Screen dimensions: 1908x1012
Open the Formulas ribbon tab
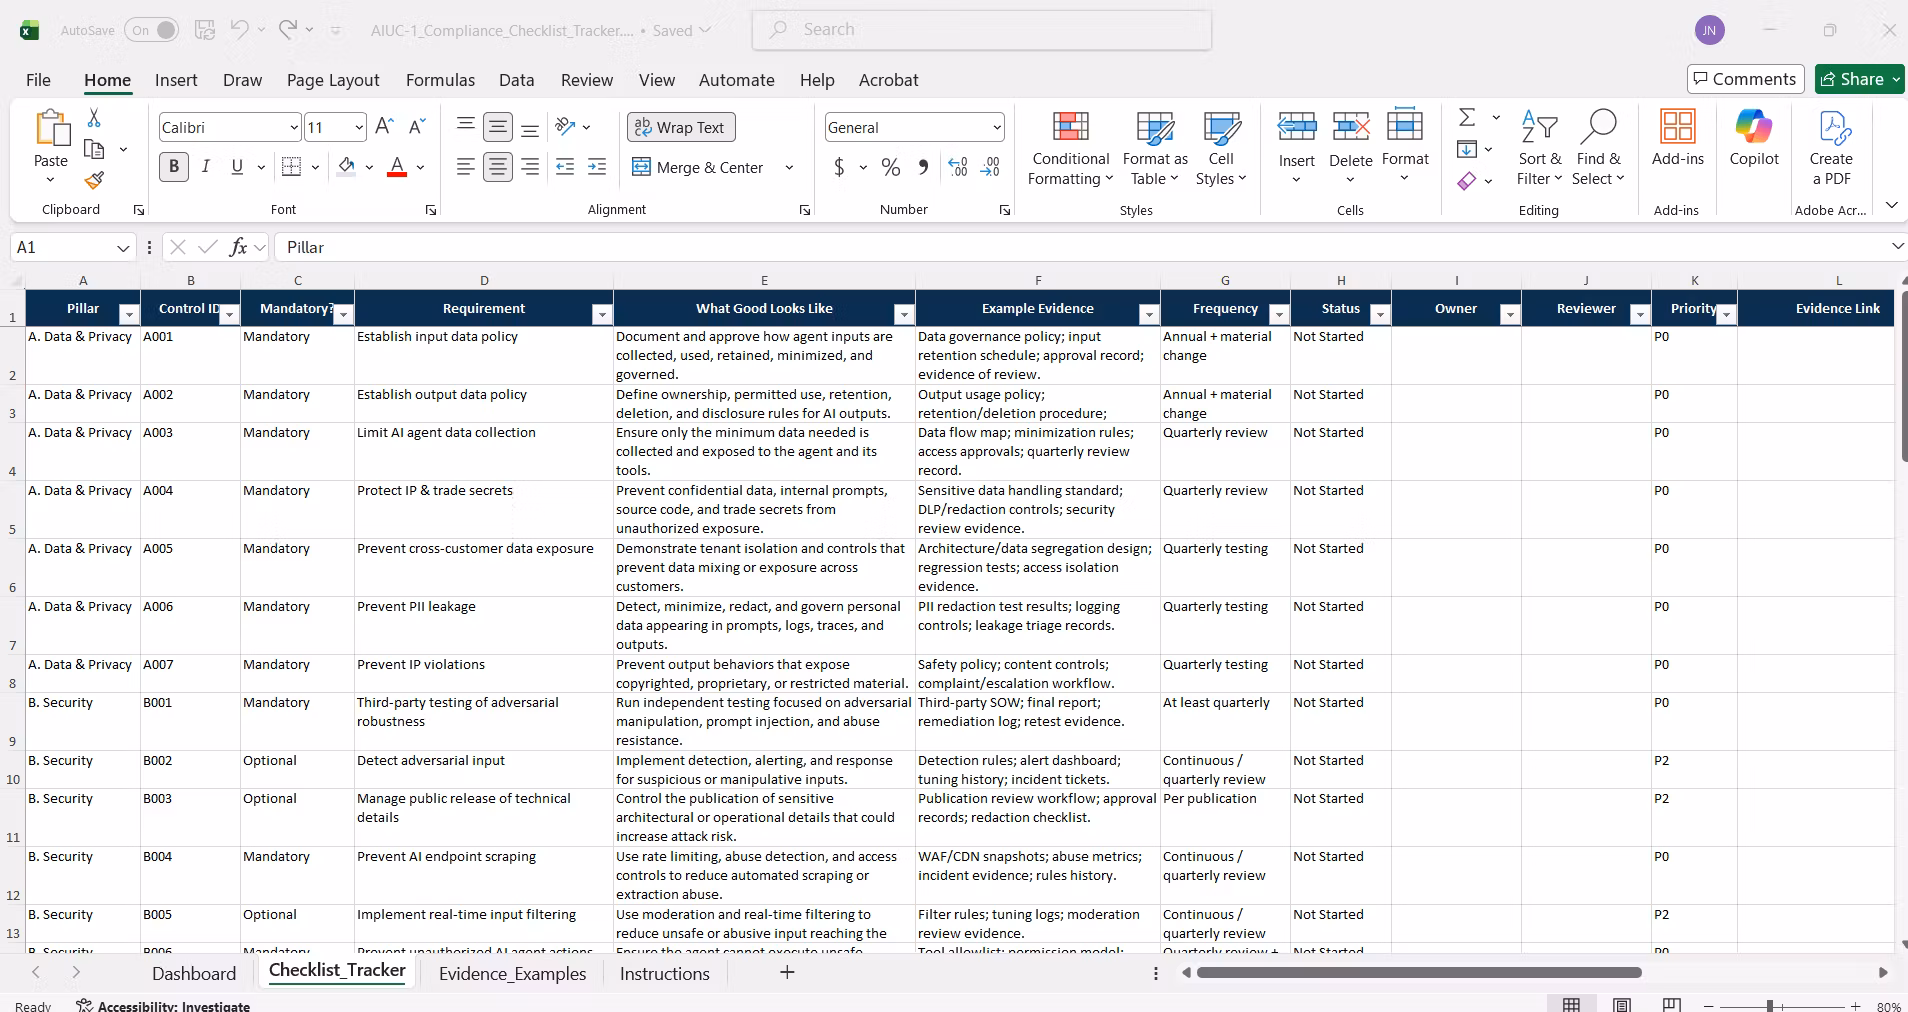click(x=440, y=80)
